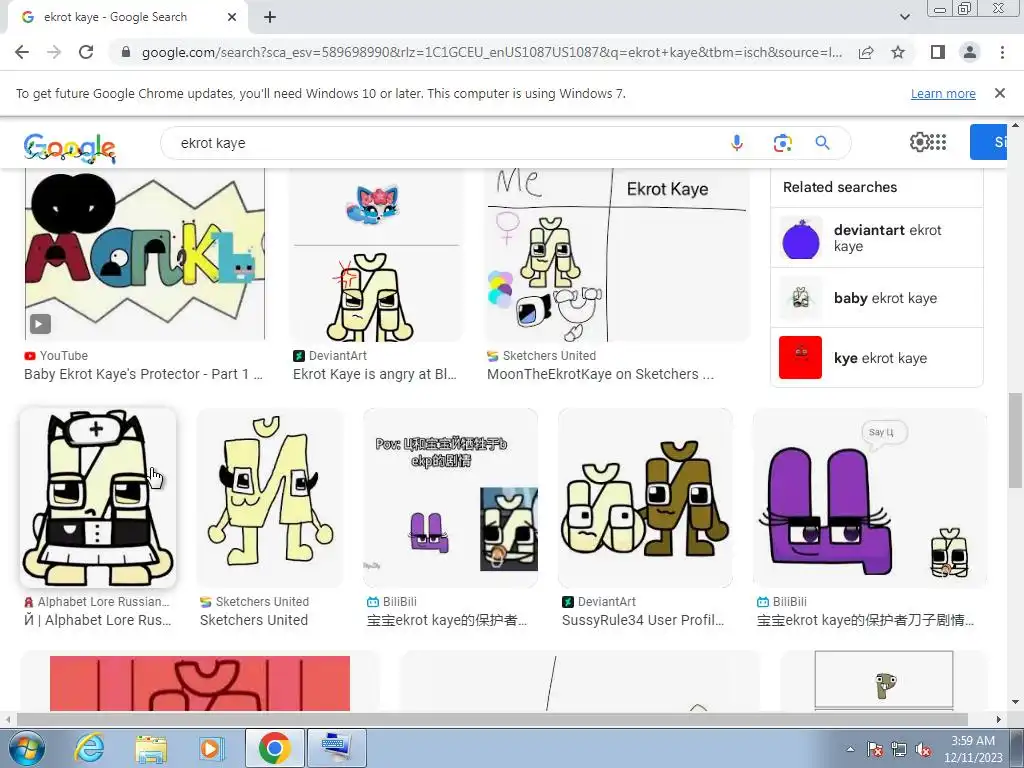Open the MoonTheEkrotKaye Sketchers United image
The width and height of the screenshot is (1024, 768).
(x=617, y=255)
